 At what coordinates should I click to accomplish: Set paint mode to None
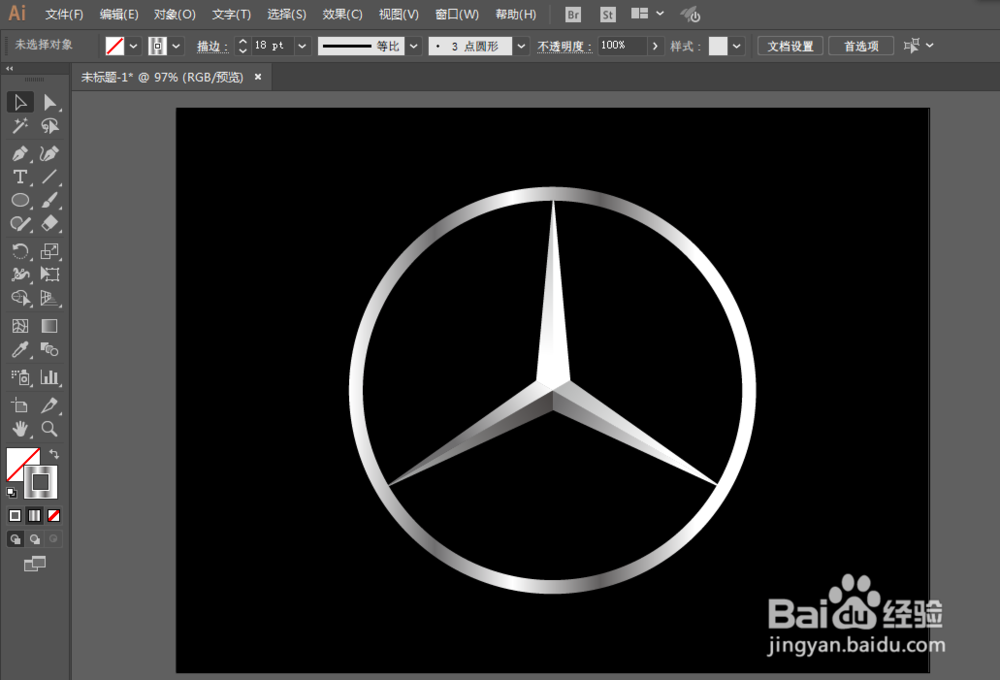pos(54,515)
